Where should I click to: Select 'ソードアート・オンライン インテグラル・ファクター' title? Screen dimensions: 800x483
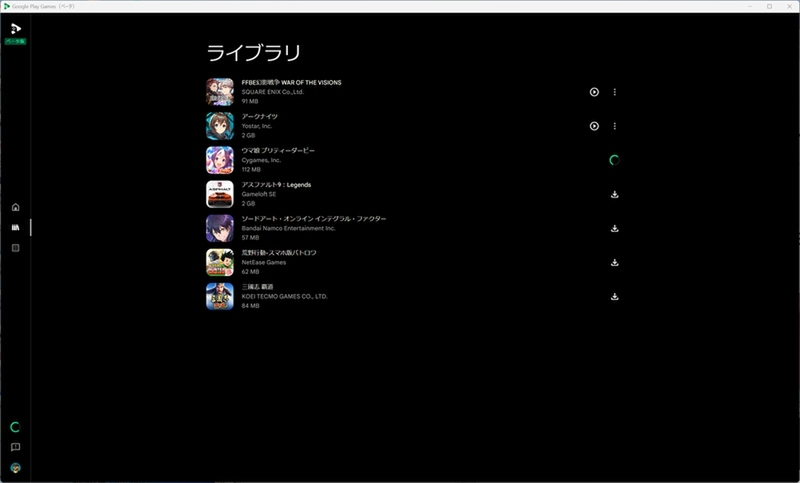314,219
